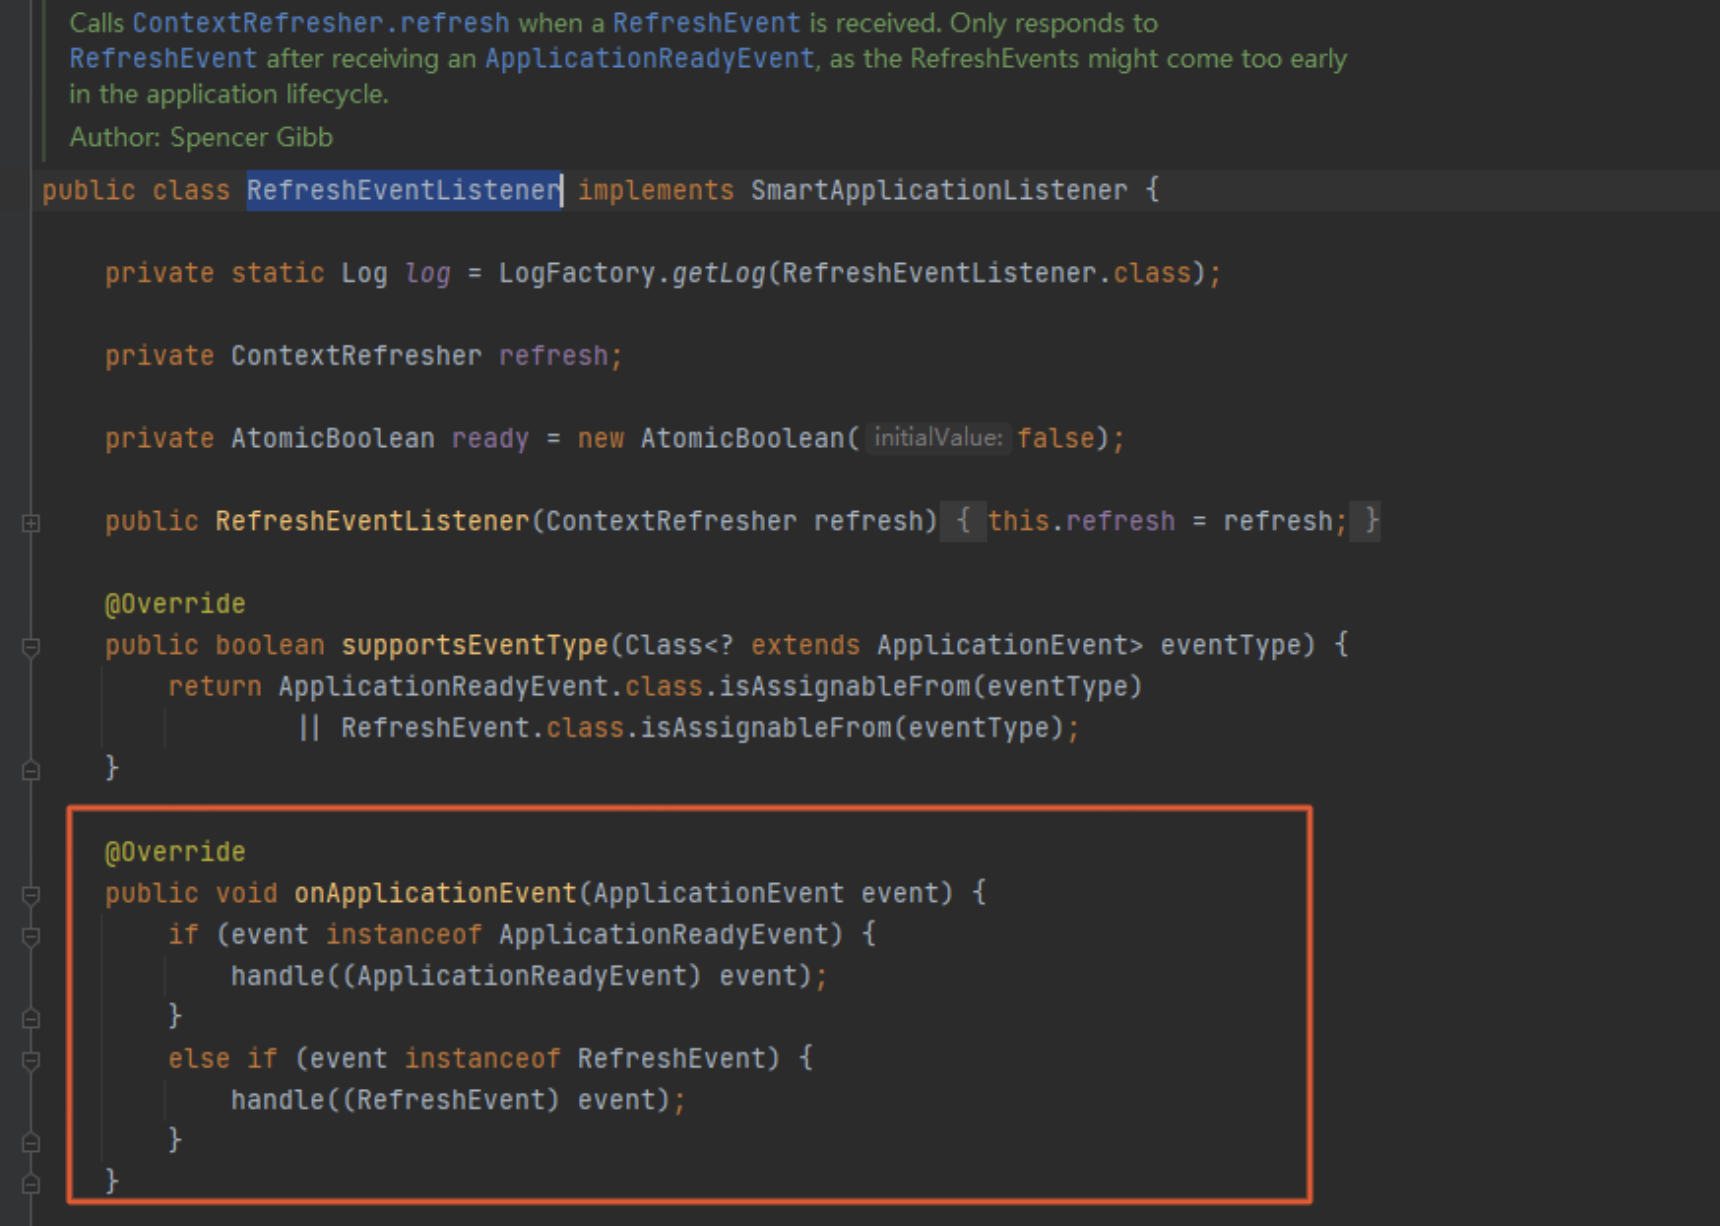Image resolution: width=1720 pixels, height=1226 pixels.
Task: Click the onApplicationEvent method name
Action: tap(435, 893)
